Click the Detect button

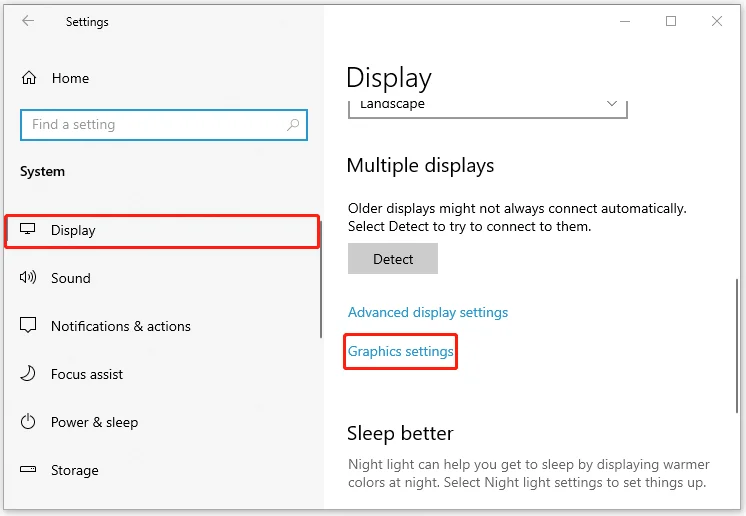(x=393, y=258)
